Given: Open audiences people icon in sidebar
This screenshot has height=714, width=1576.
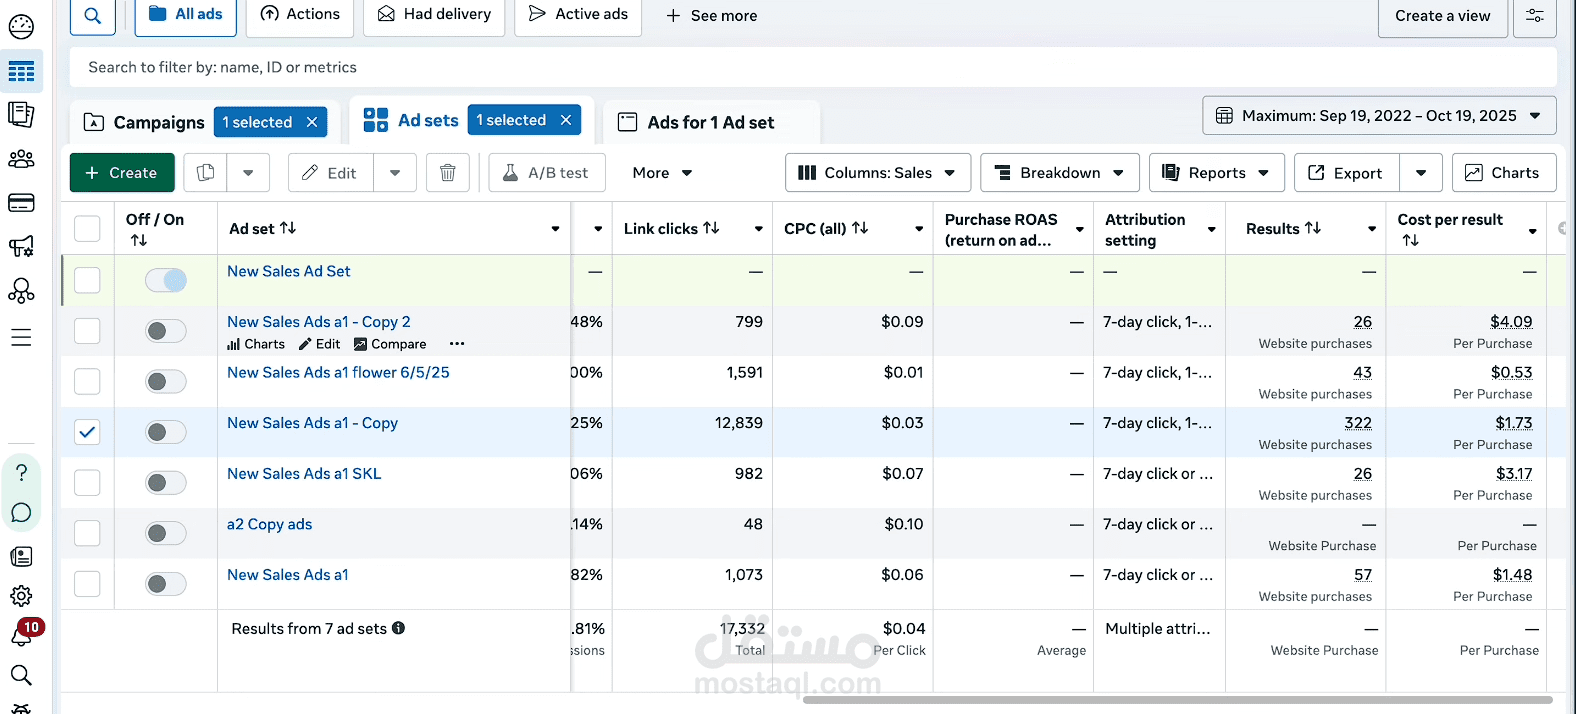Looking at the screenshot, I should [x=21, y=159].
